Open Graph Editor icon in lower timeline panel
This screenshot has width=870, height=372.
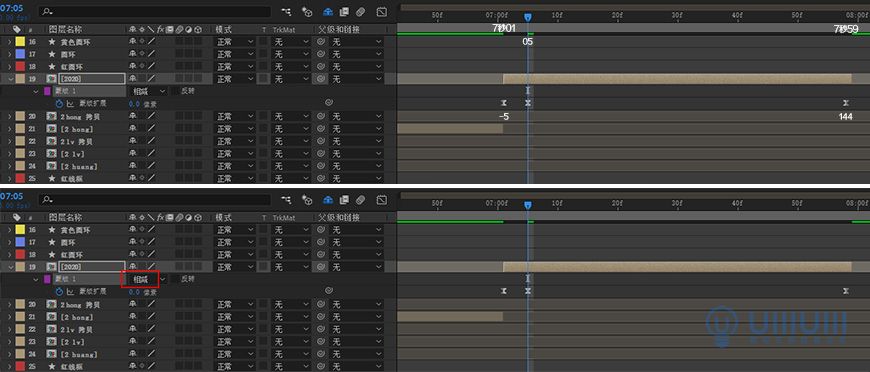tap(382, 199)
